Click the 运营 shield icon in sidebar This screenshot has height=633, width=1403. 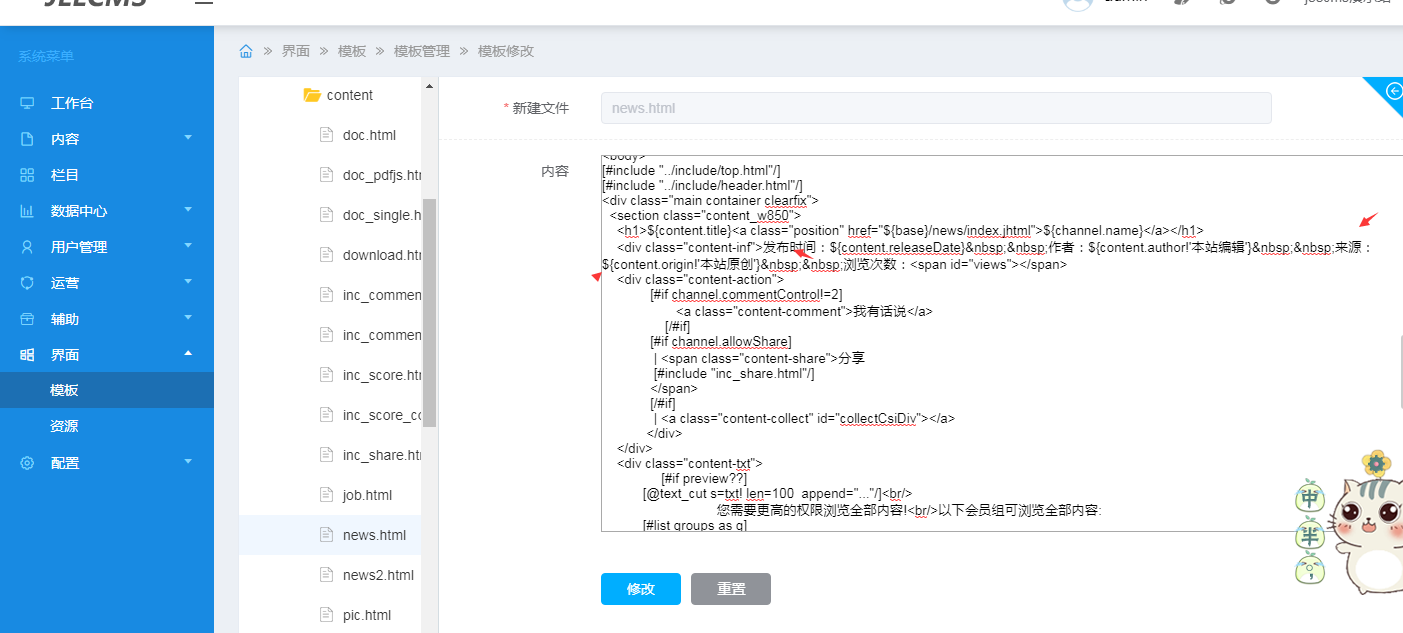tap(27, 283)
